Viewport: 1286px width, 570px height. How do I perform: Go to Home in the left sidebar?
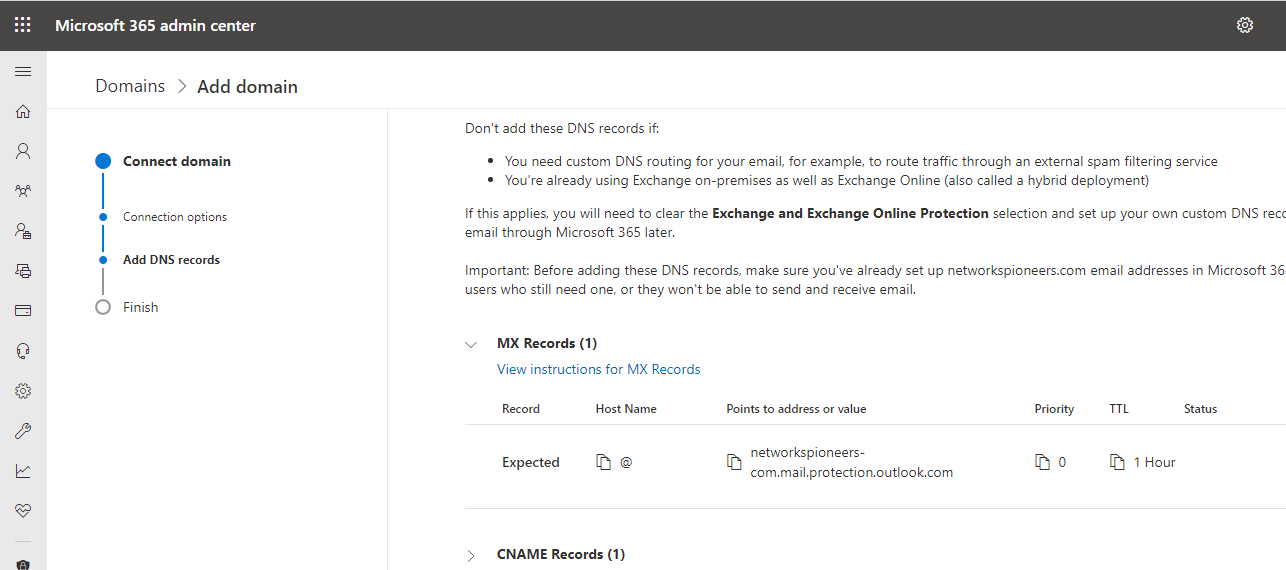(x=23, y=111)
